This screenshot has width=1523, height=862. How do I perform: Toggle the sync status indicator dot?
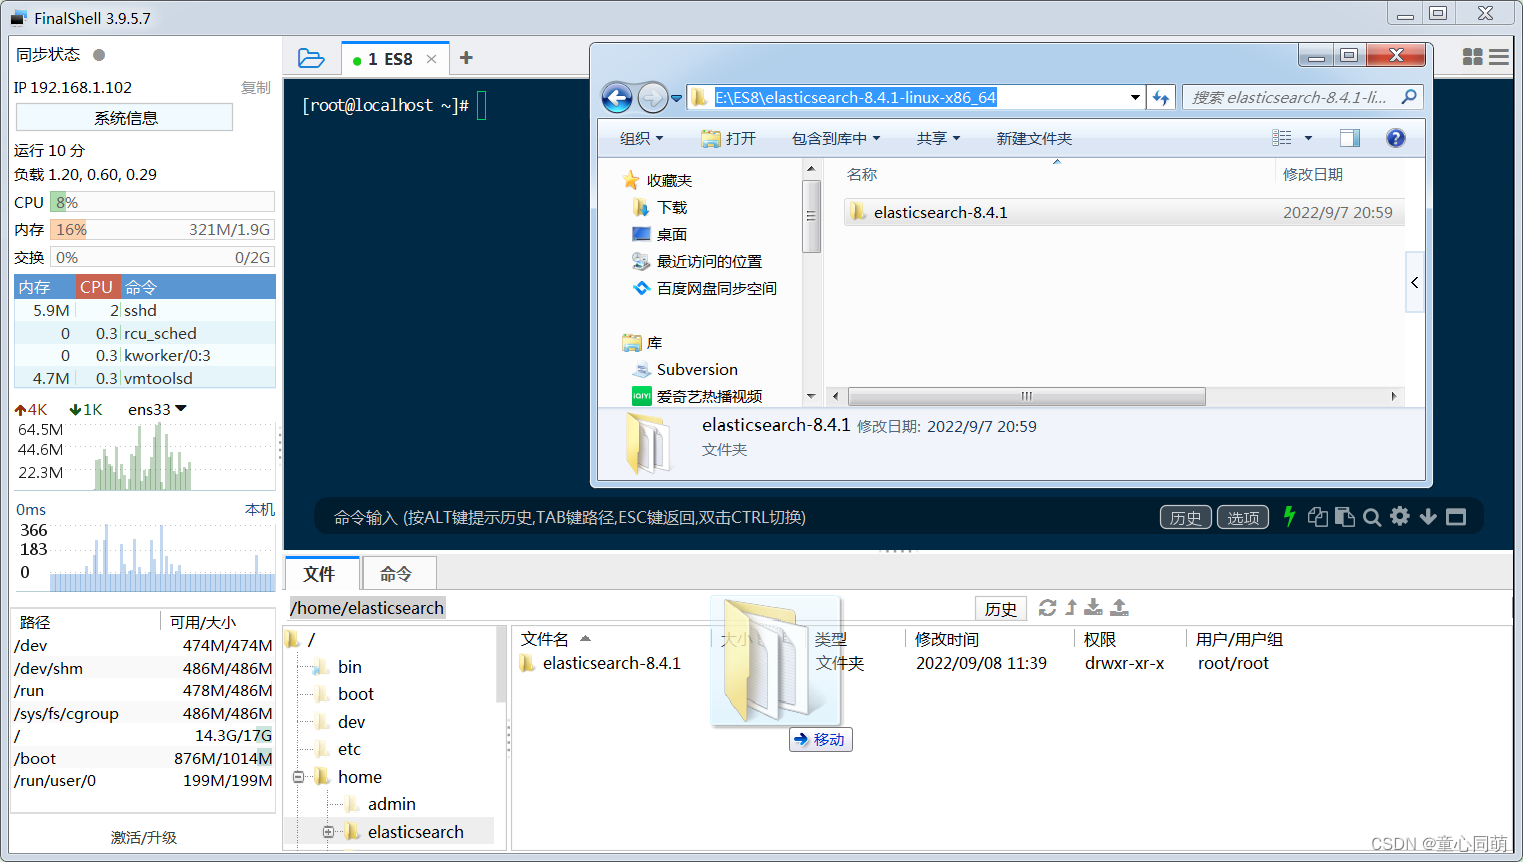(x=99, y=55)
